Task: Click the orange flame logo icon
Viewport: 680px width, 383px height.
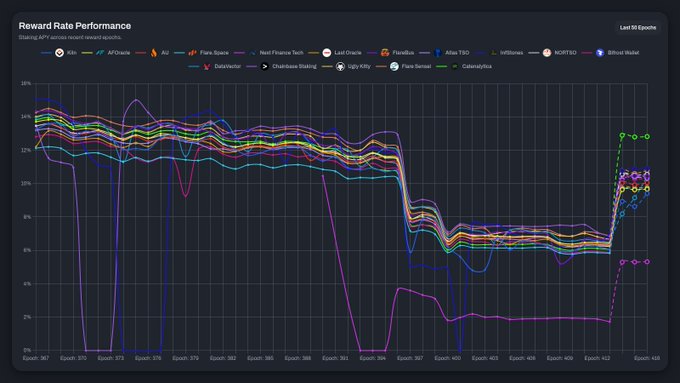Action: click(x=154, y=52)
